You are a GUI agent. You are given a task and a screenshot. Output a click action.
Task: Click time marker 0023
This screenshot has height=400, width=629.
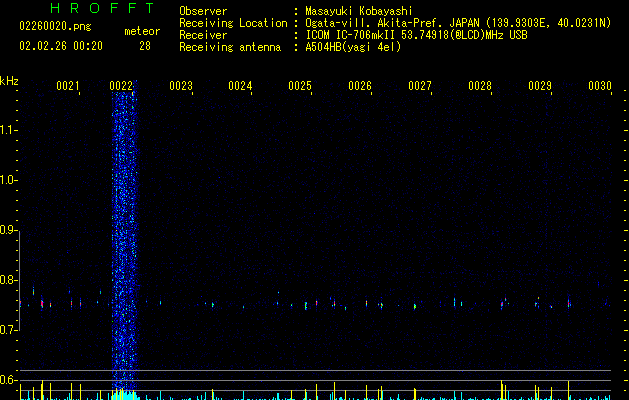tap(181, 85)
